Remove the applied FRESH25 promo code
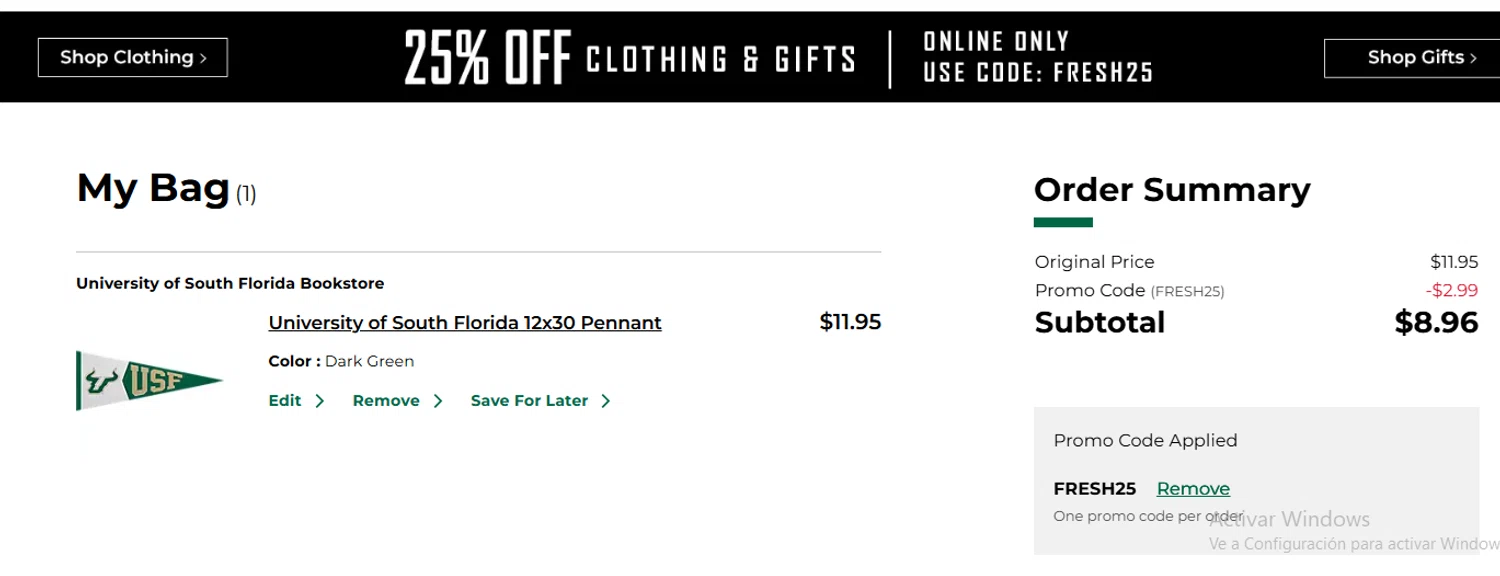This screenshot has height=576, width=1500. pyautogui.click(x=1193, y=489)
